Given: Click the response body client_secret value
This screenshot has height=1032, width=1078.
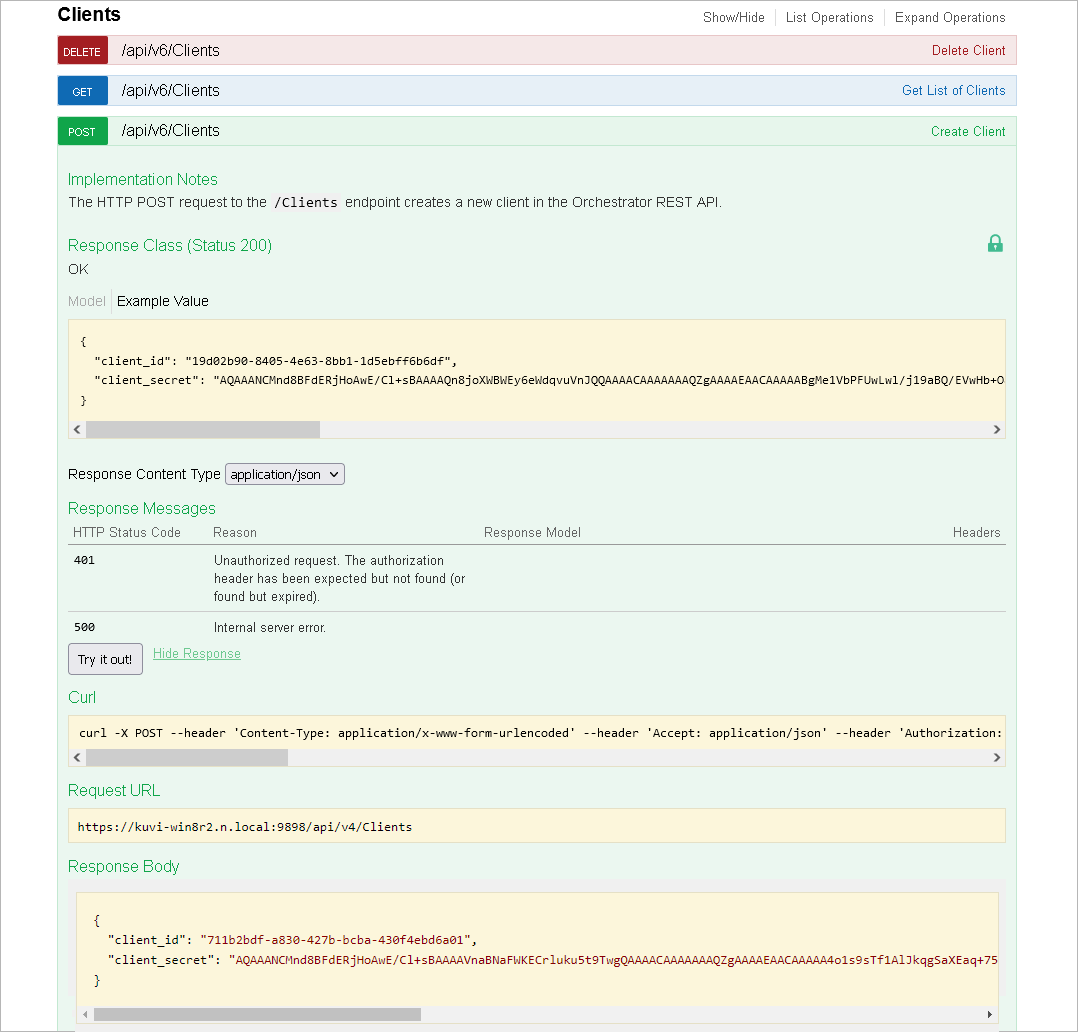Looking at the screenshot, I should [x=613, y=960].
